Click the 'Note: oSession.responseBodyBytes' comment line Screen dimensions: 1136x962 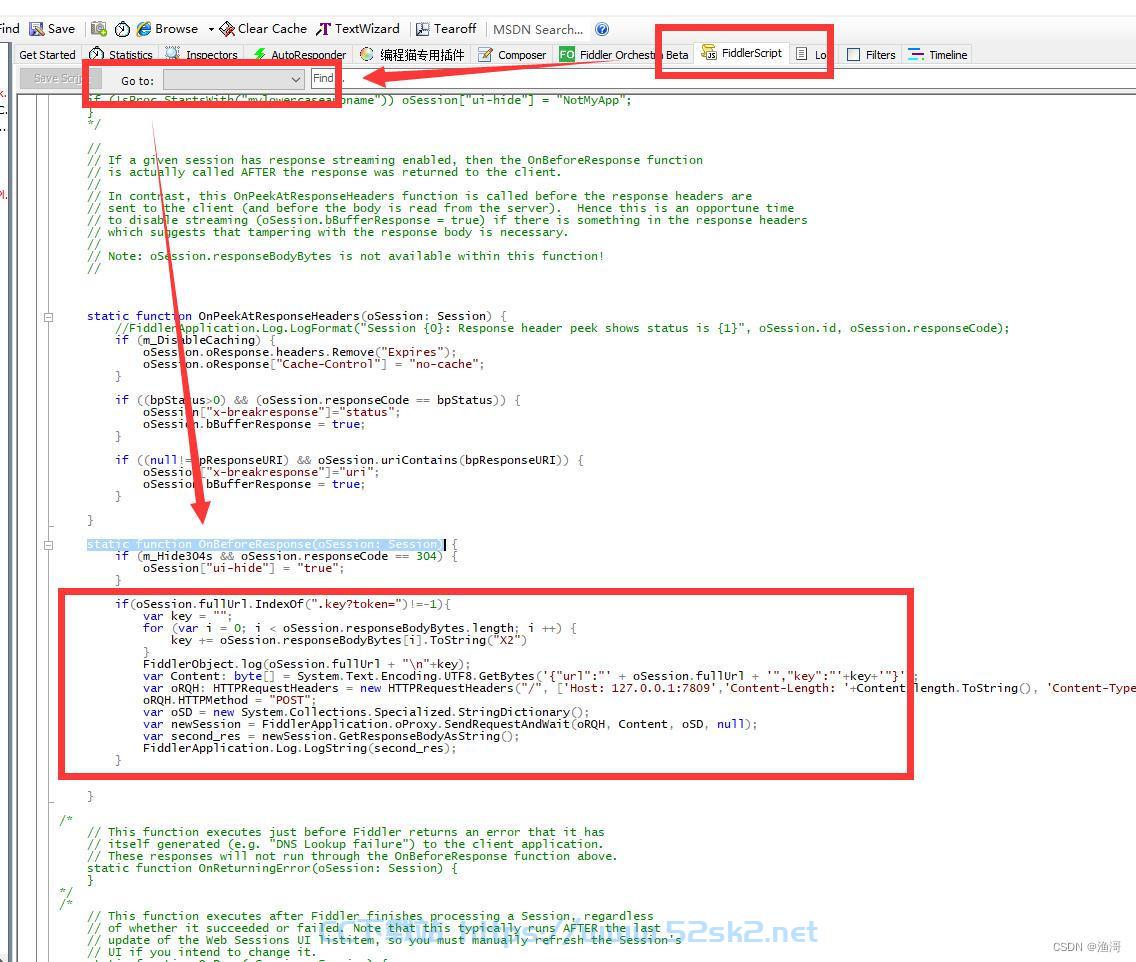tap(346, 256)
